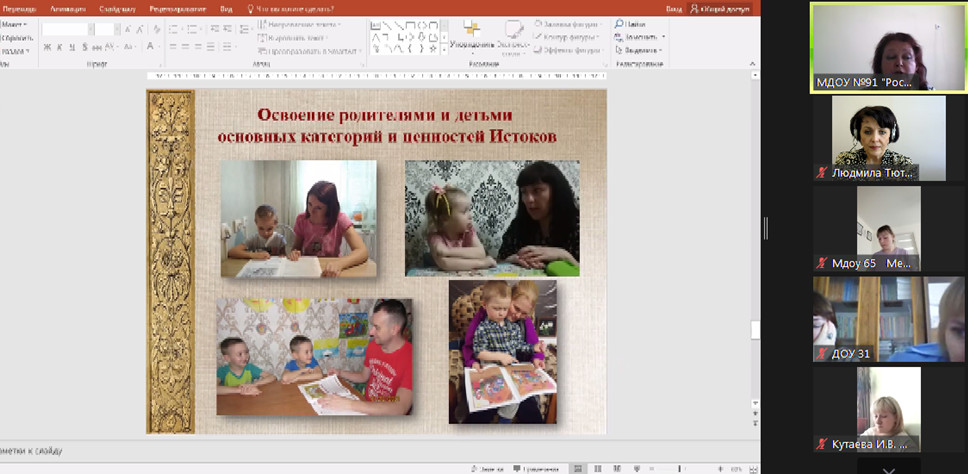The width and height of the screenshot is (968, 474).
Task: Click Normal view icon in status bar
Action: click(578, 468)
